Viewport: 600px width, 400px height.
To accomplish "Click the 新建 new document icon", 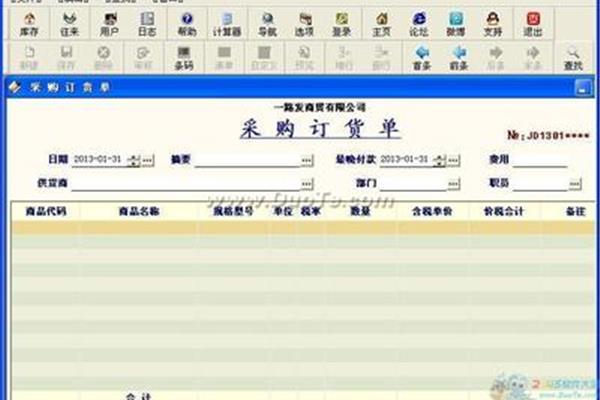I will 29,58.
